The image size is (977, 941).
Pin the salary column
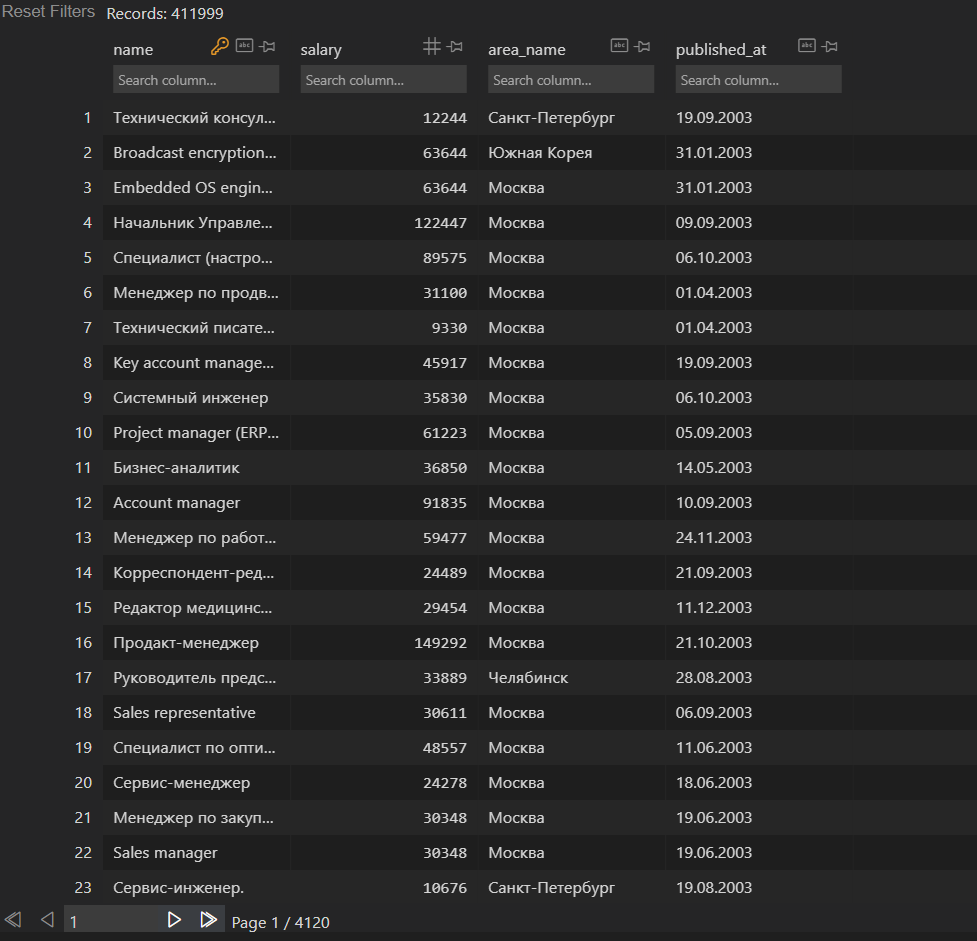[455, 46]
